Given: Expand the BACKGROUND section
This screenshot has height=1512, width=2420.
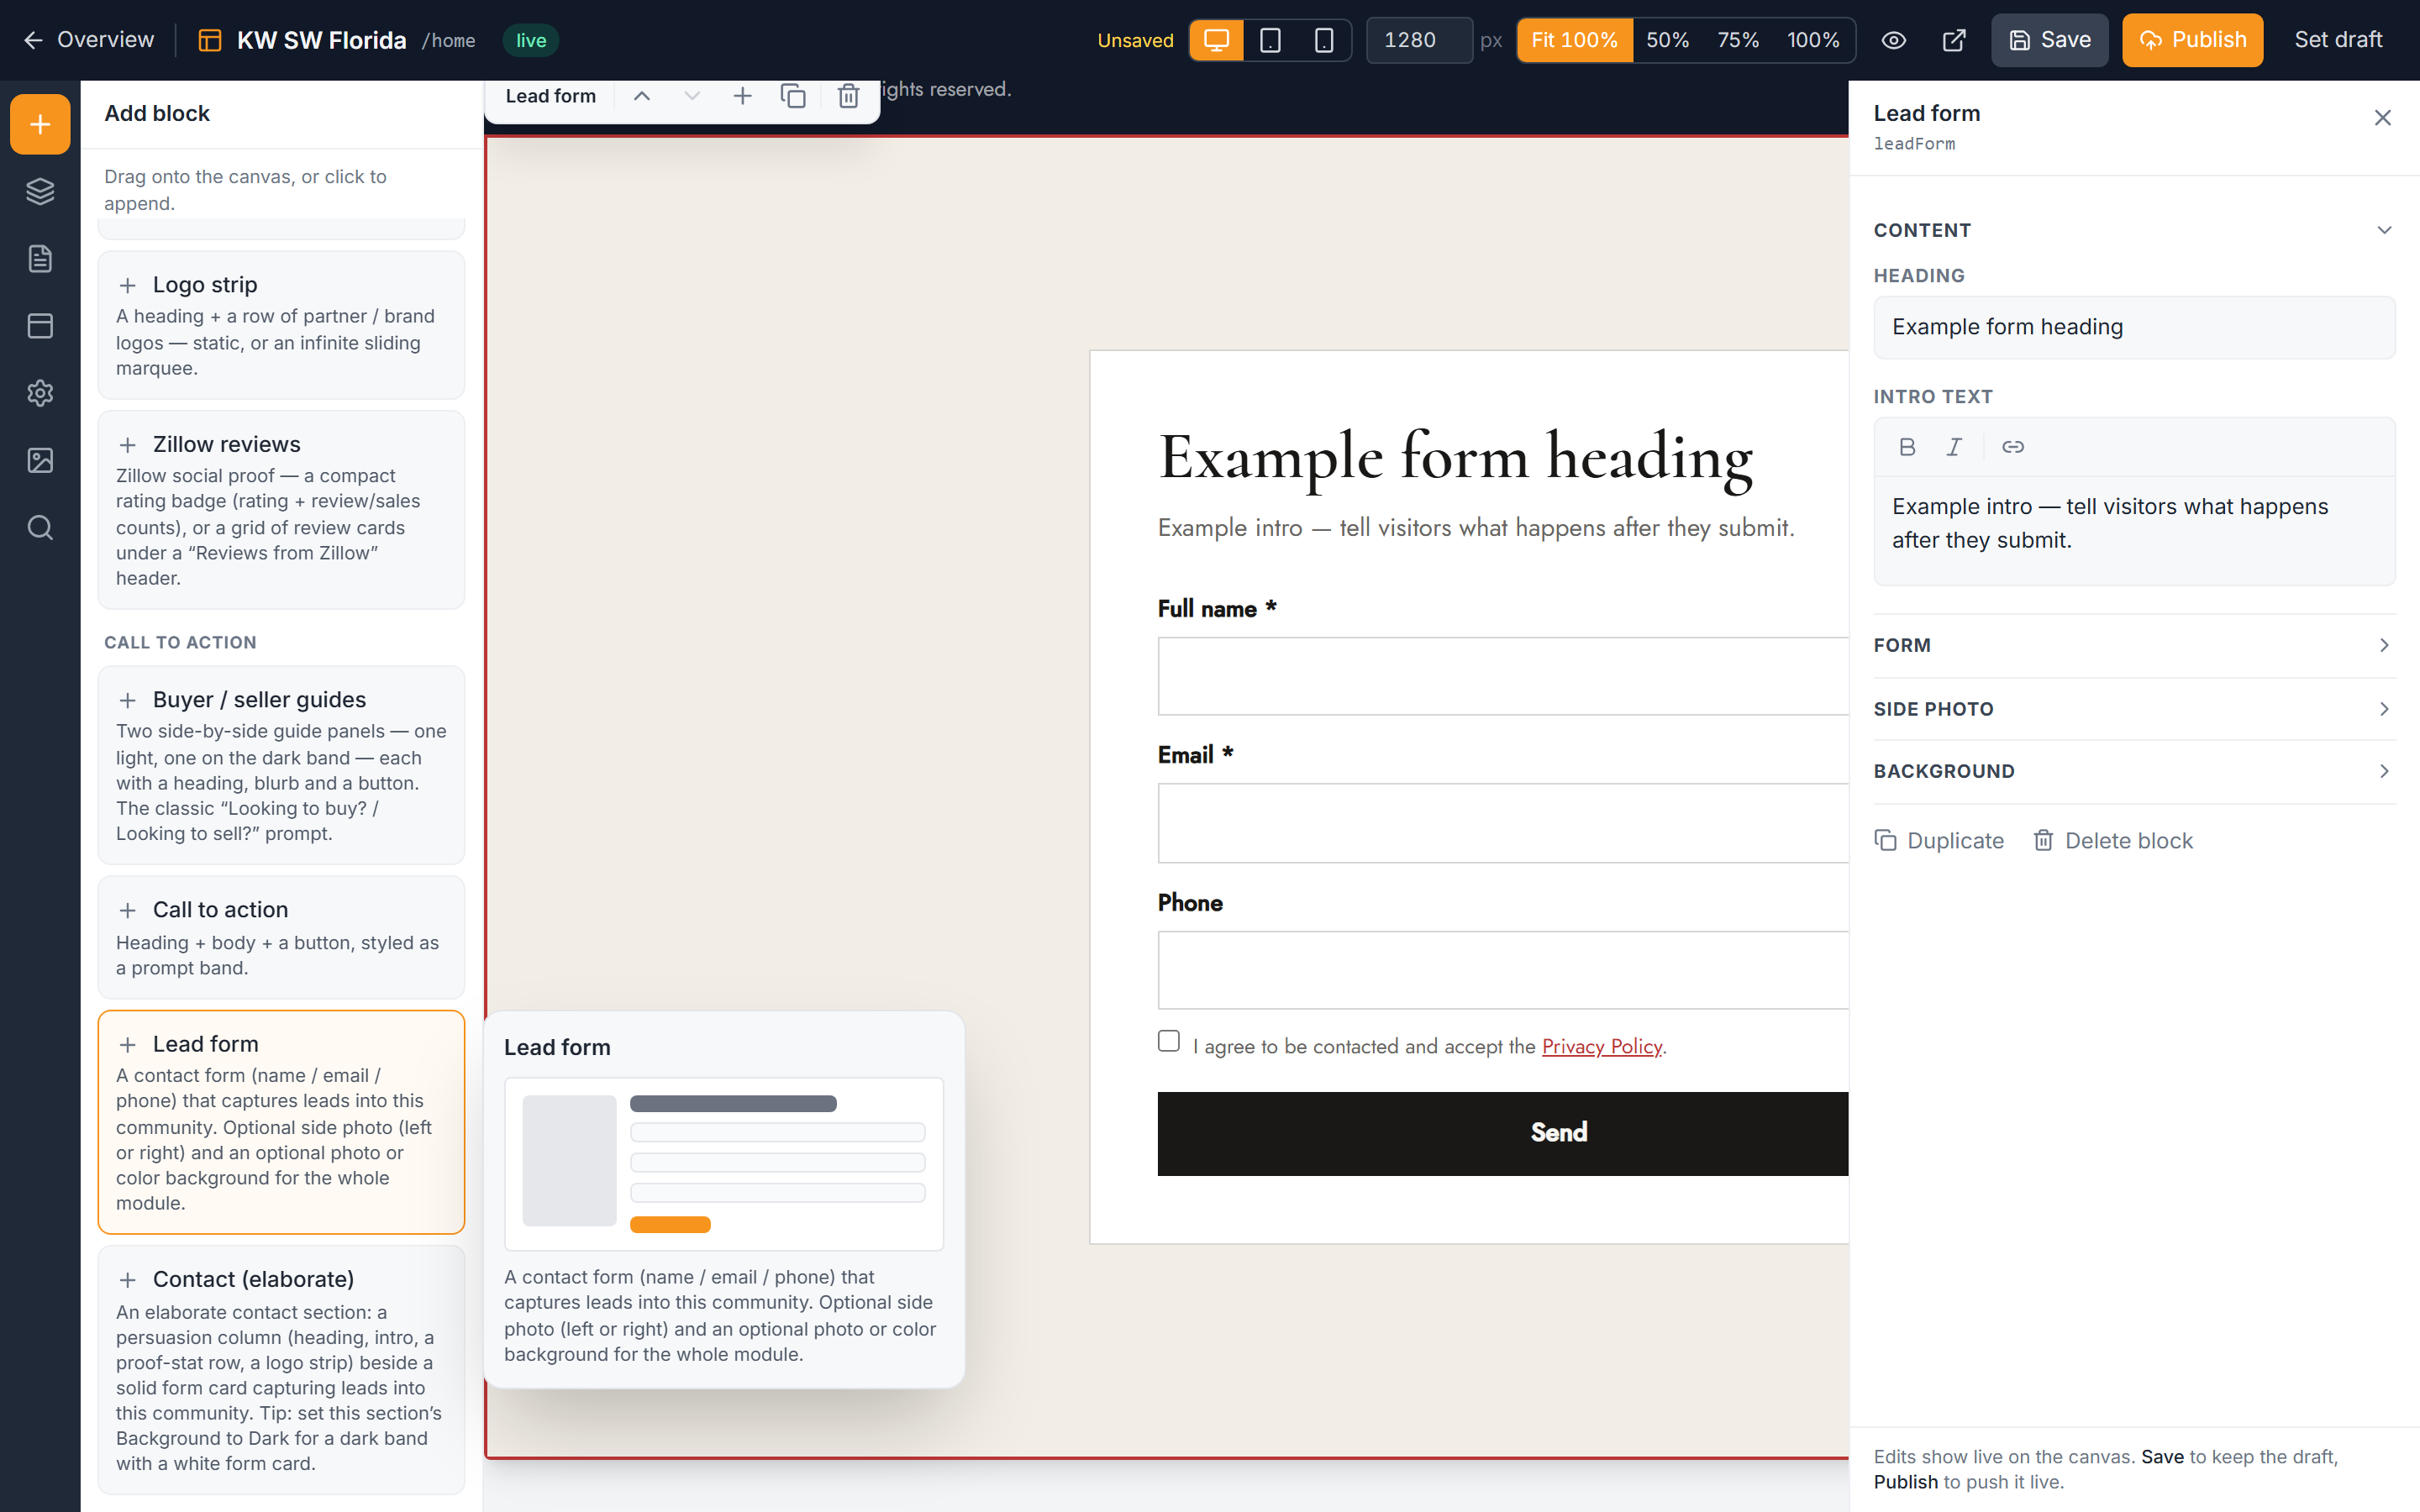Looking at the screenshot, I should click(2134, 771).
